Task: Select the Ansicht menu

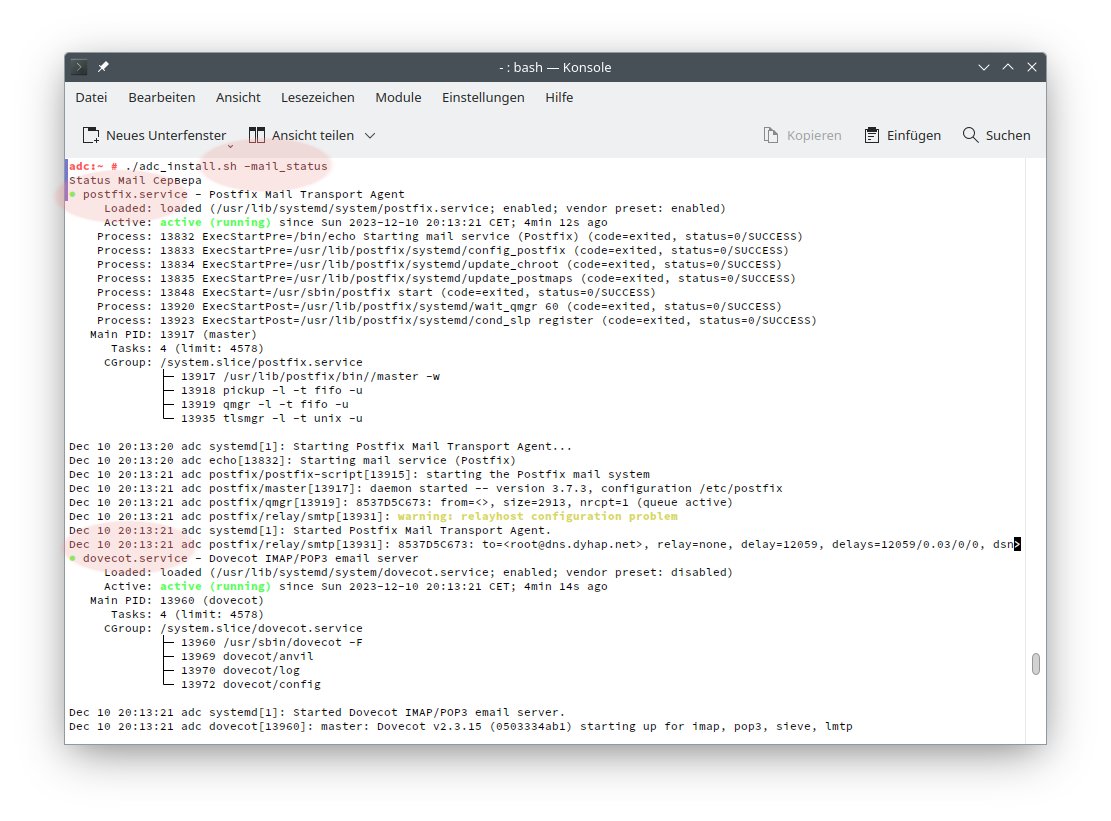Action: pos(238,97)
